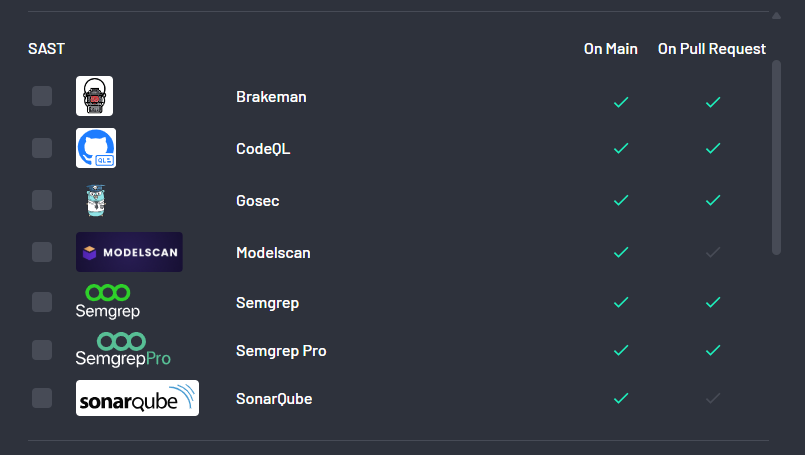This screenshot has width=805, height=455.
Task: Click the Gosec gopher mascot icon
Action: click(96, 200)
